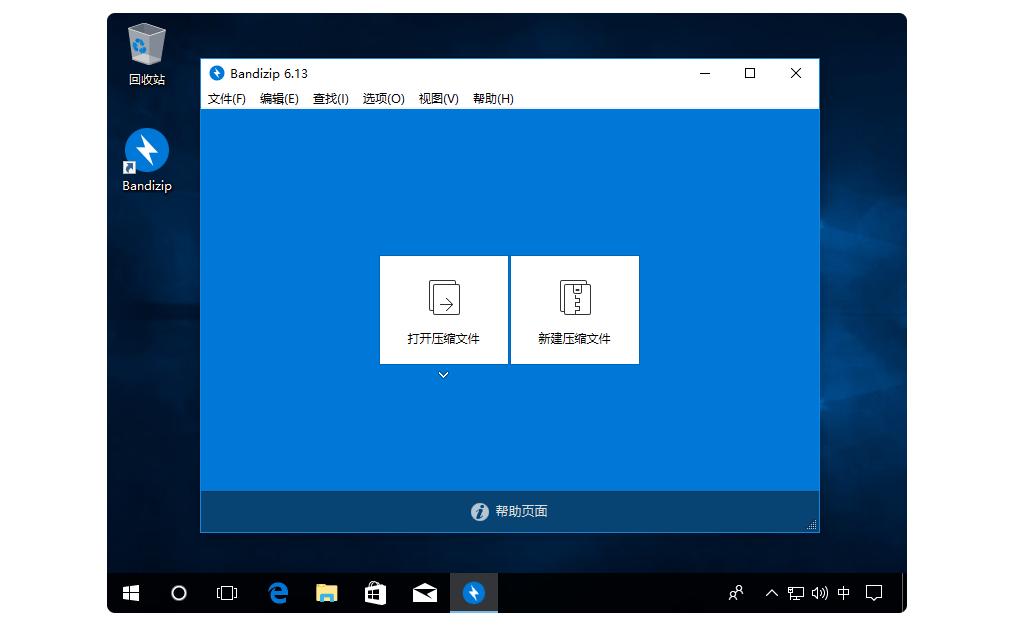Open the Action Center notification icon
Image resolution: width=1014 pixels, height=626 pixels.
coord(875,592)
